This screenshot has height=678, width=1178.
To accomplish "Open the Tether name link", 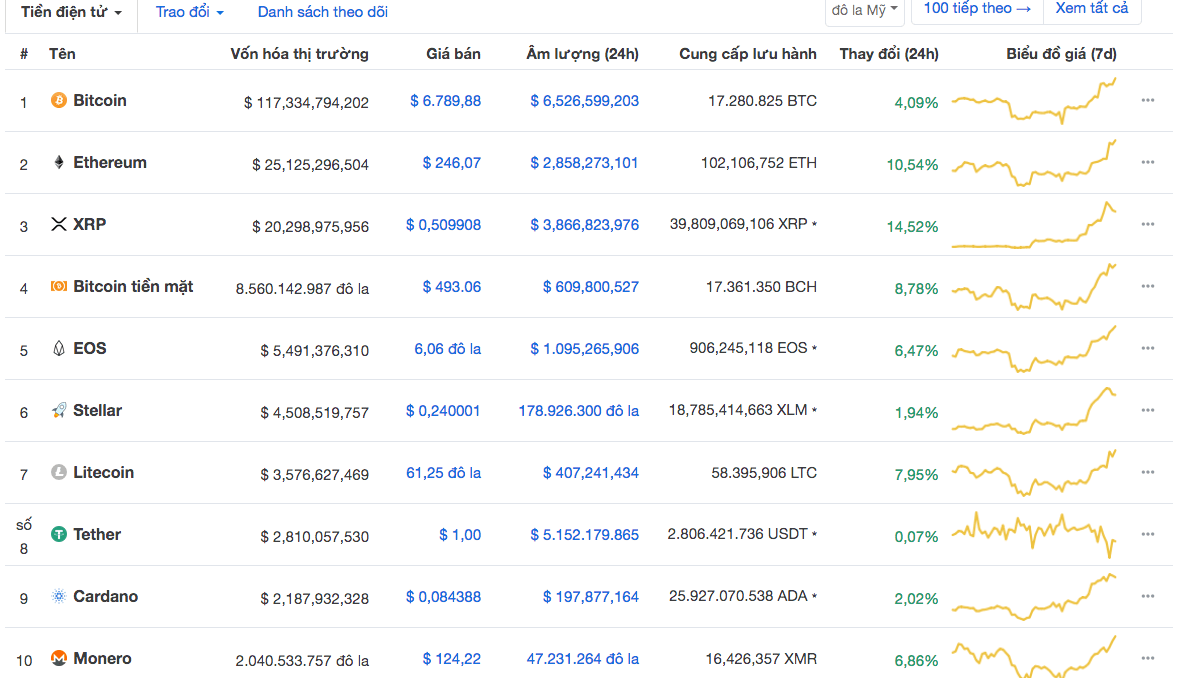I will (x=97, y=534).
